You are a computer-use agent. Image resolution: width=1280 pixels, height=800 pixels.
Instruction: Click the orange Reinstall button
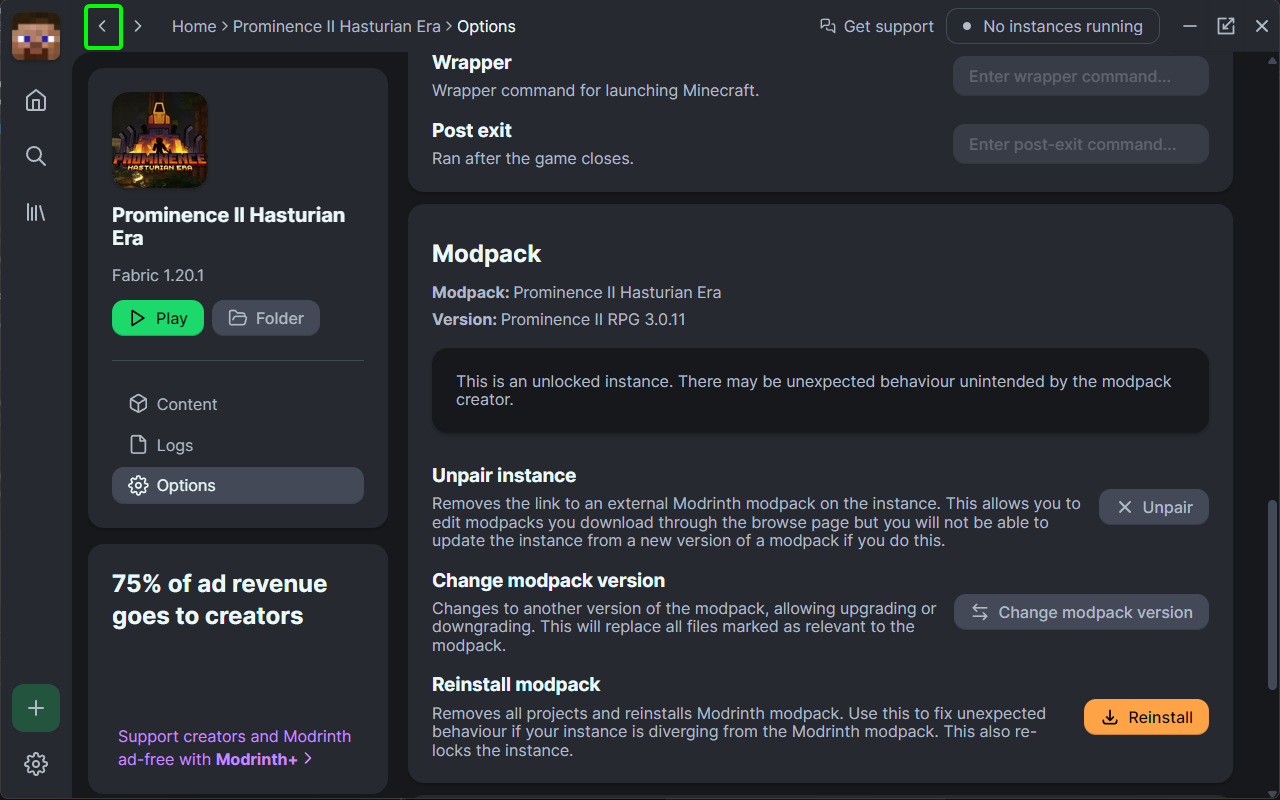click(1146, 717)
